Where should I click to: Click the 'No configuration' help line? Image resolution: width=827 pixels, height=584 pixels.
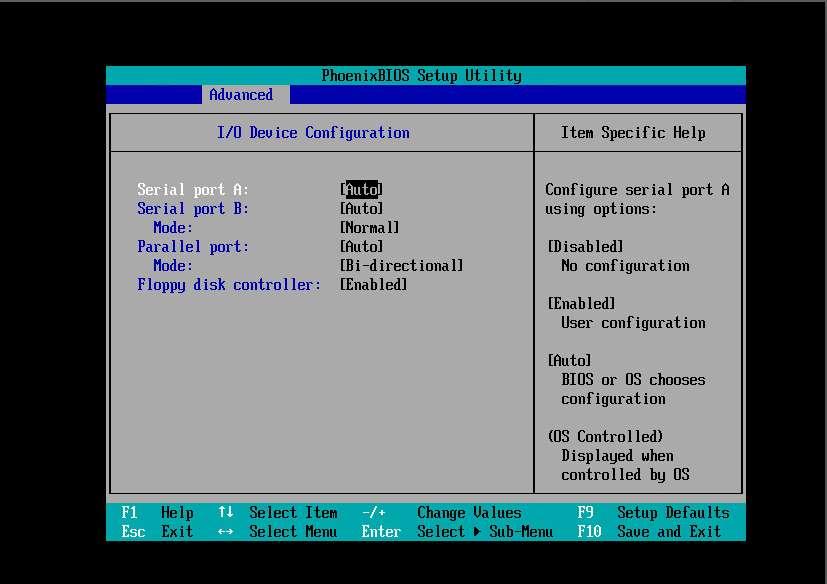(x=626, y=265)
